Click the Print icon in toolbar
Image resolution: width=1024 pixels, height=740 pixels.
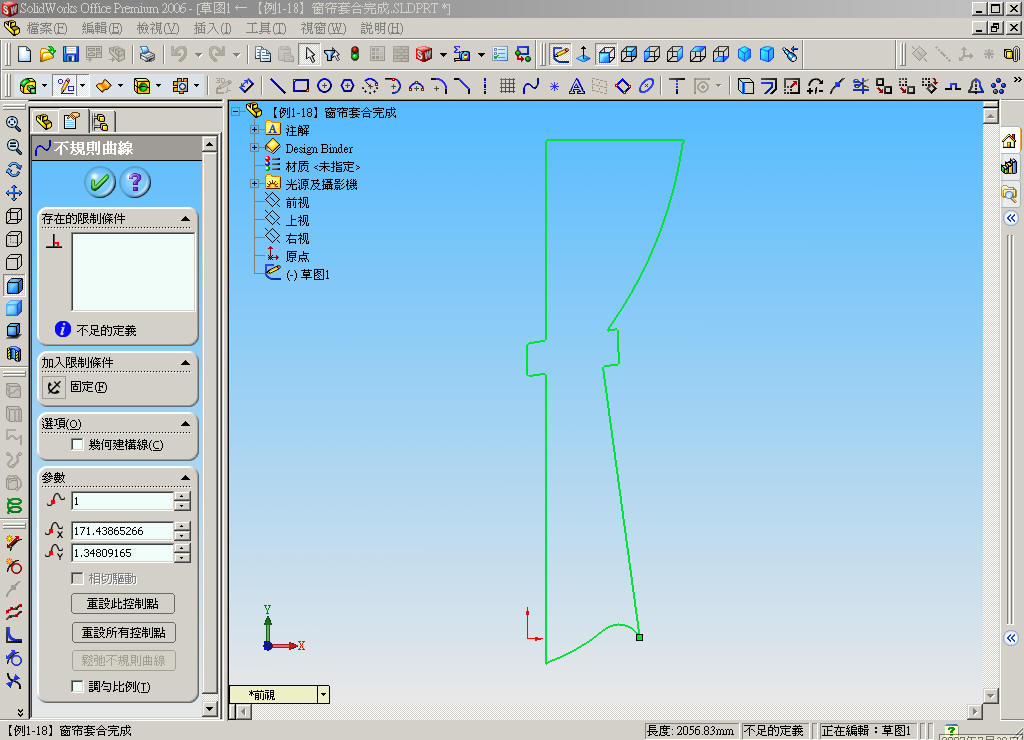coord(148,54)
